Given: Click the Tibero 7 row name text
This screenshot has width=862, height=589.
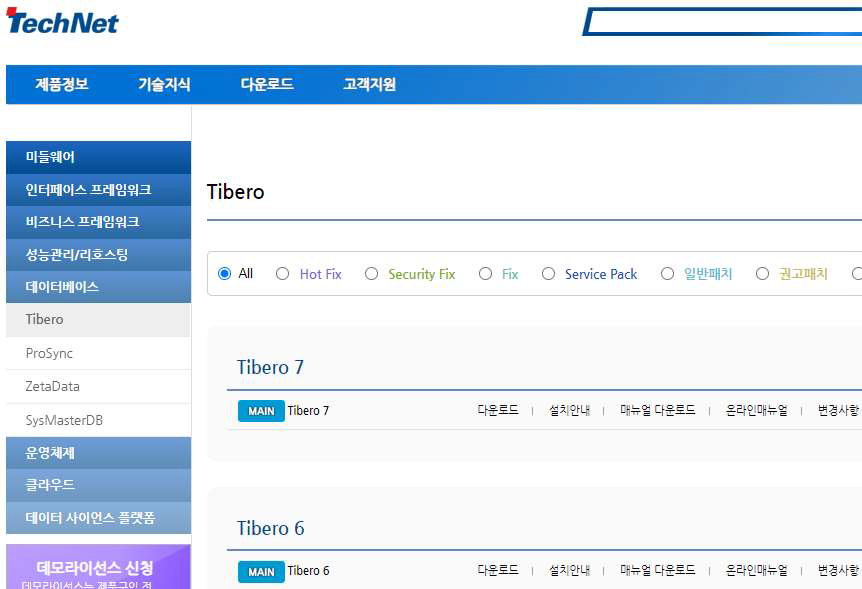Looking at the screenshot, I should [x=308, y=411].
